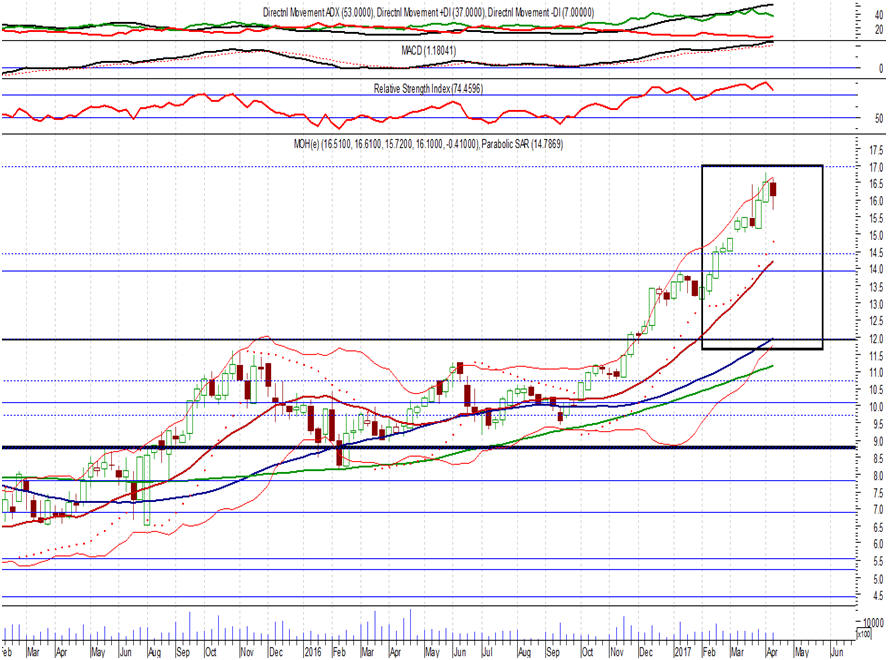Click the 10.5 price axis value
Screen dimensions: 888x660
tap(877, 390)
